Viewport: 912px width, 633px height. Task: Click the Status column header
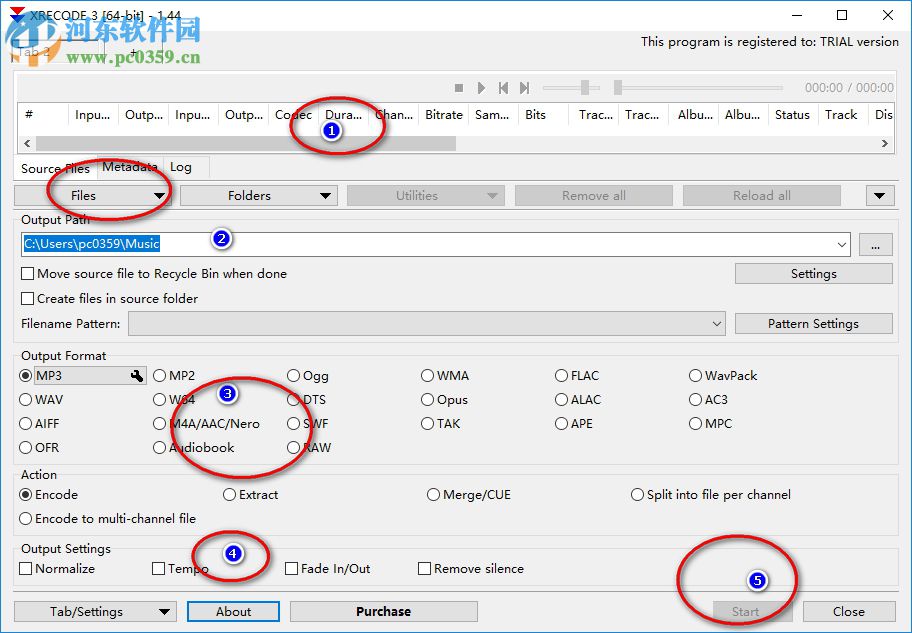[x=792, y=115]
